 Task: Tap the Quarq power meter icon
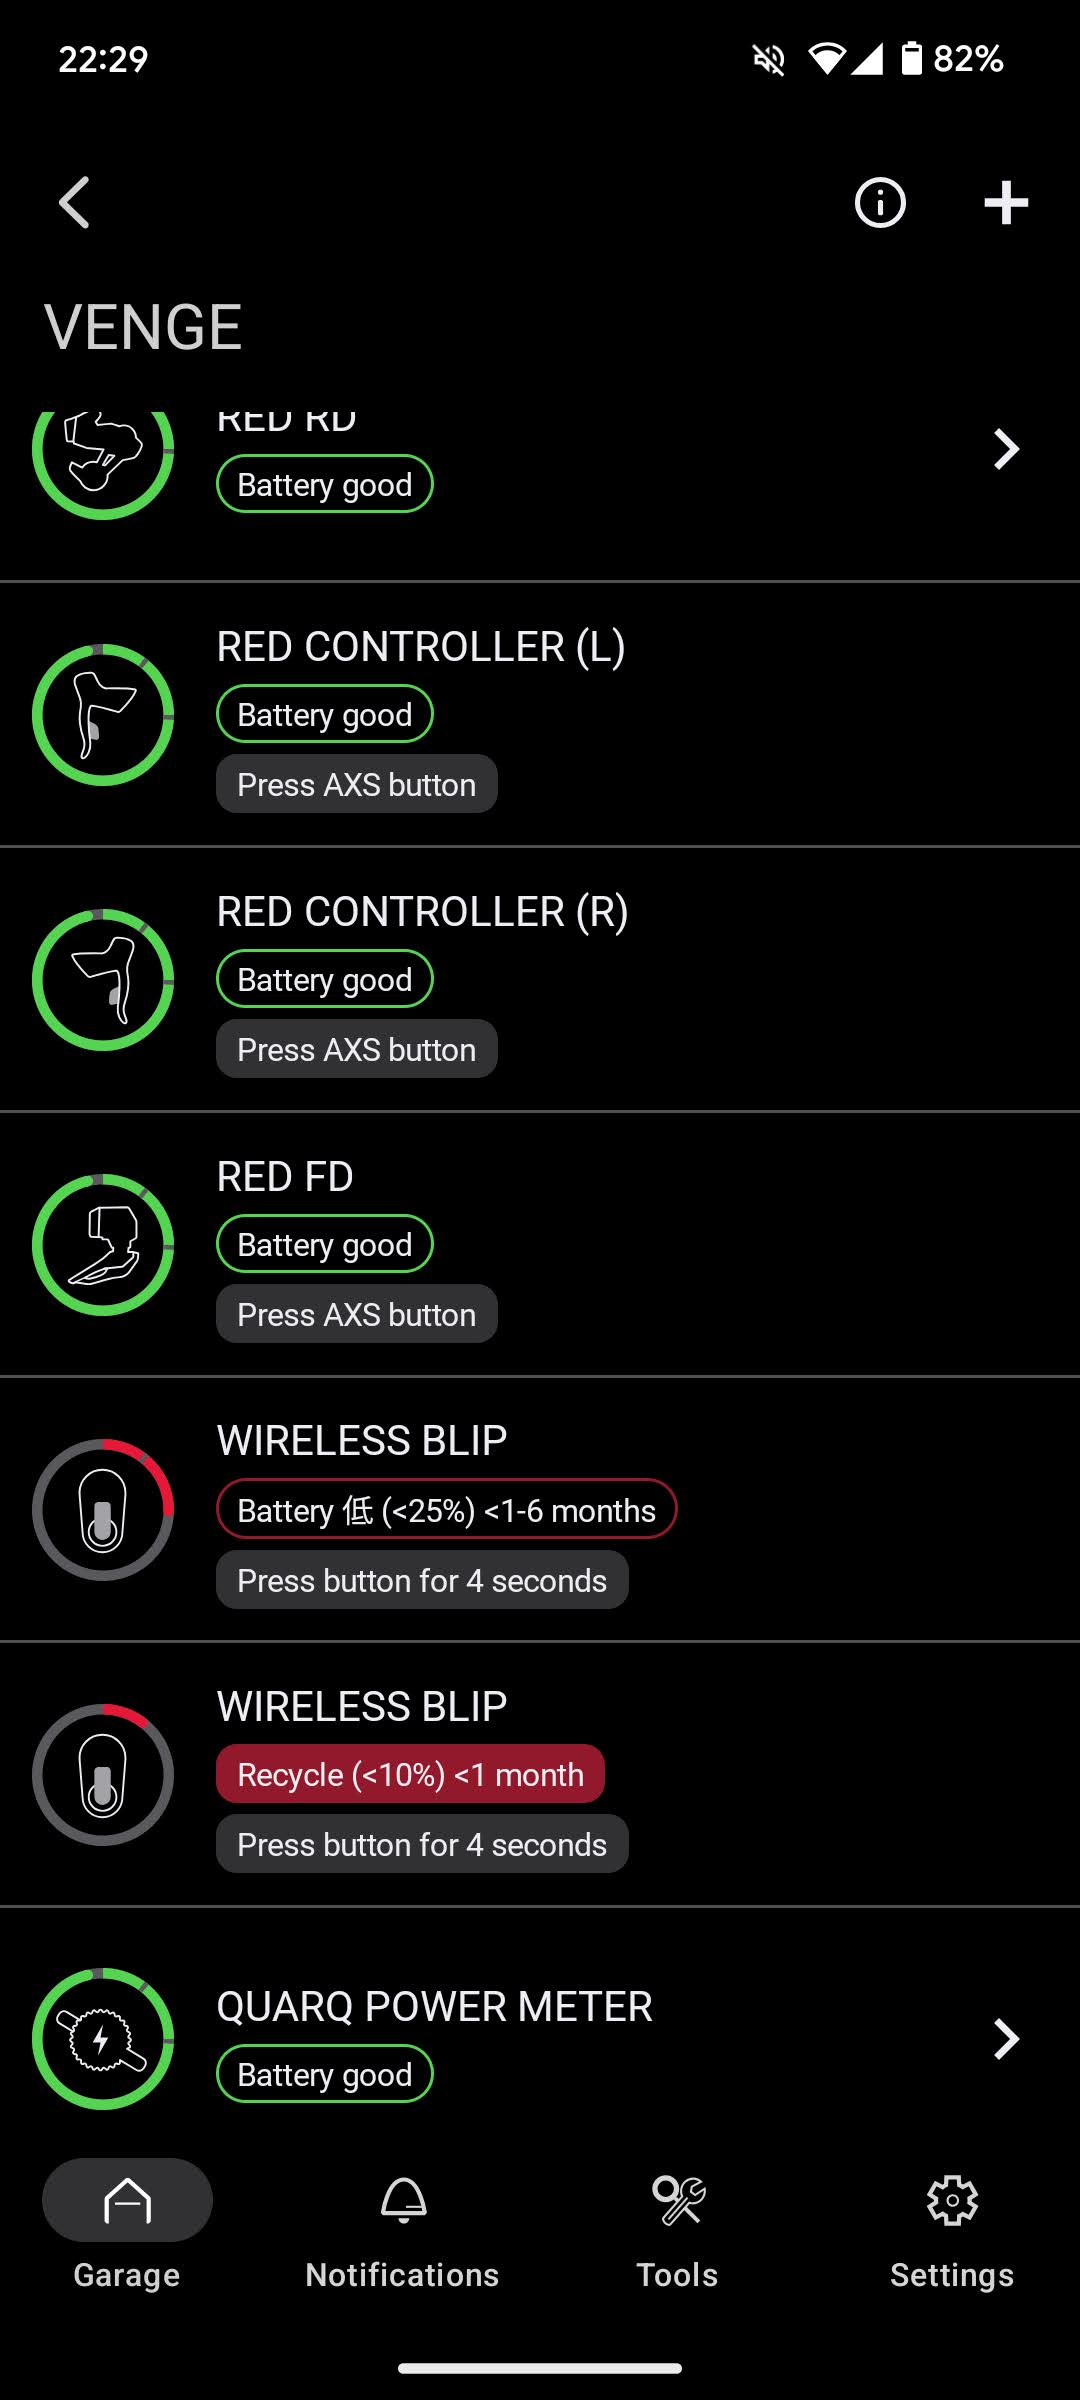pos(103,2039)
